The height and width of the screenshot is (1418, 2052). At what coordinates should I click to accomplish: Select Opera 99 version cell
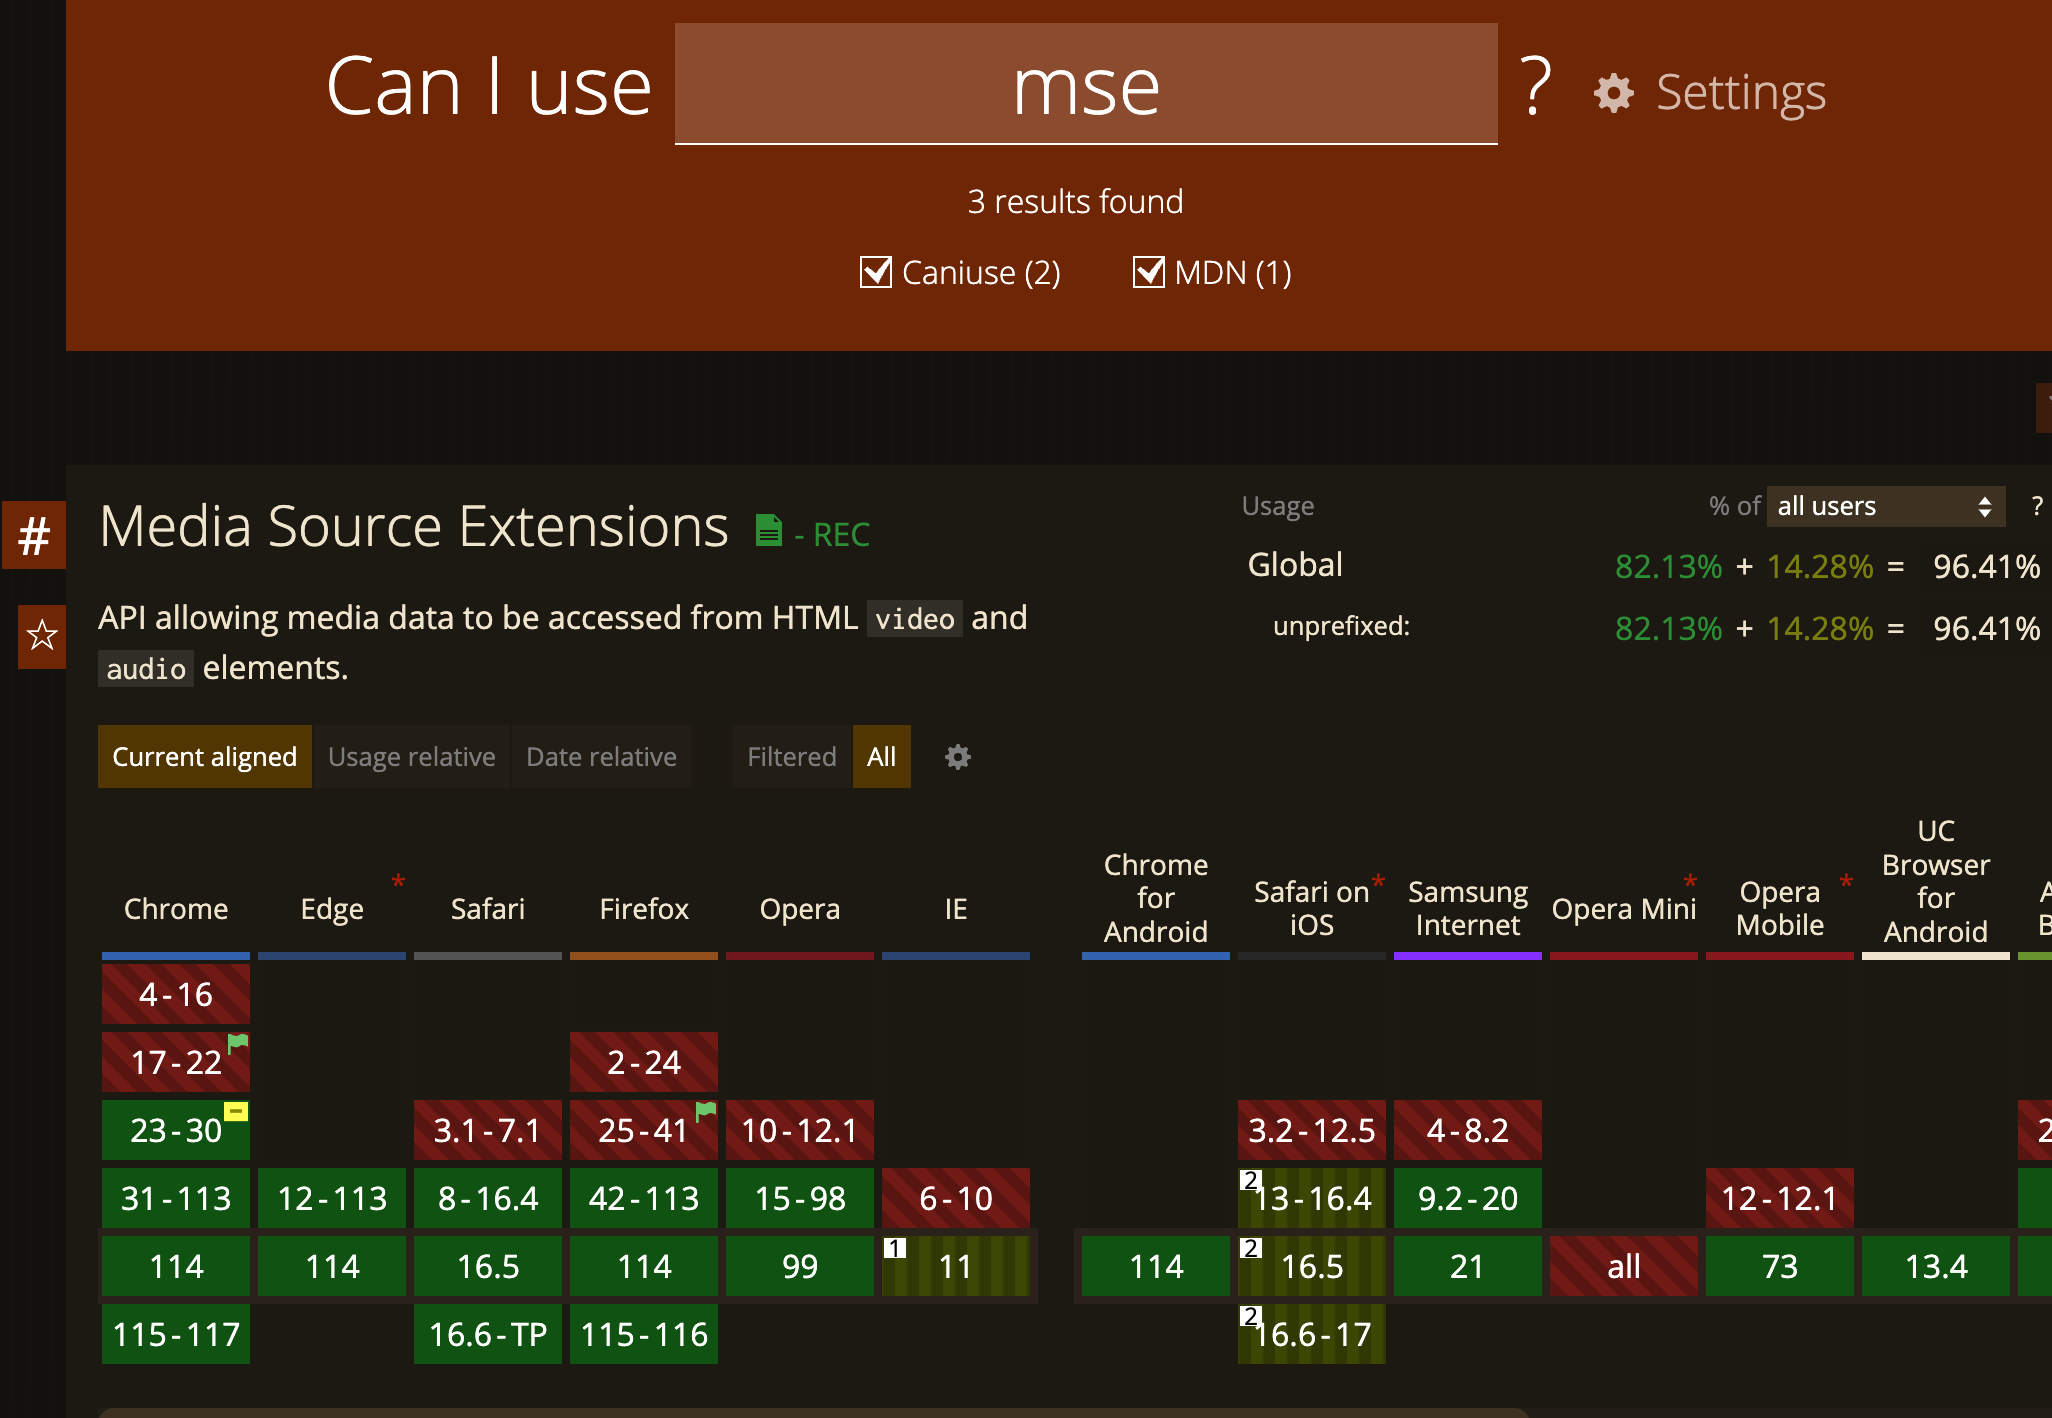800,1266
